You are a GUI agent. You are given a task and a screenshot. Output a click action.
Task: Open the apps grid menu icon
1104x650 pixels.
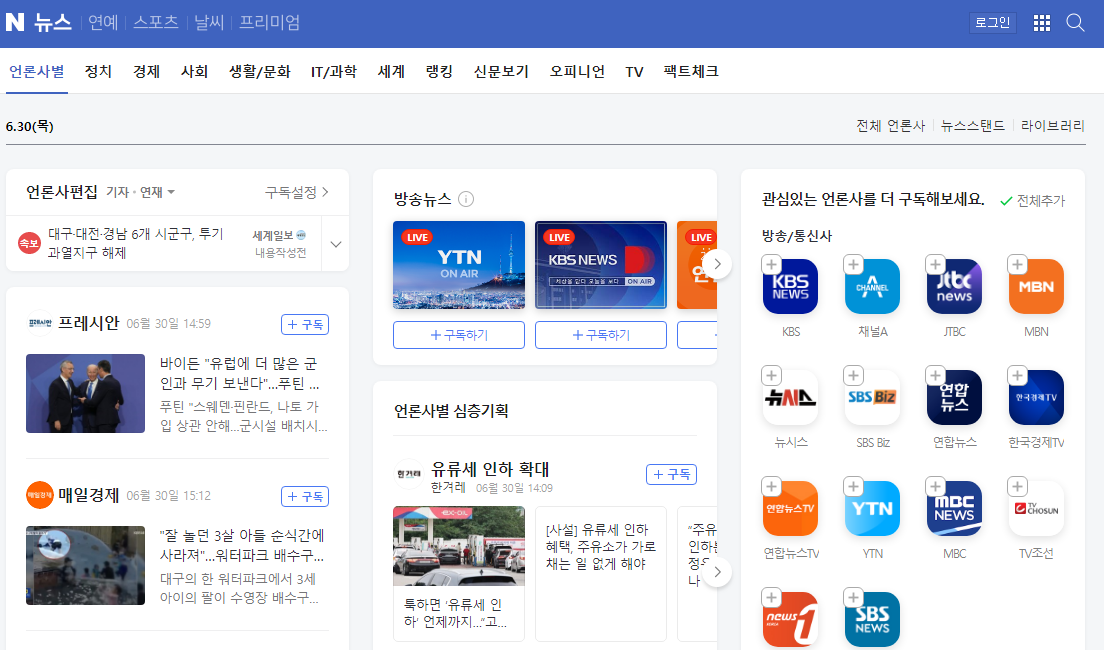pyautogui.click(x=1041, y=23)
